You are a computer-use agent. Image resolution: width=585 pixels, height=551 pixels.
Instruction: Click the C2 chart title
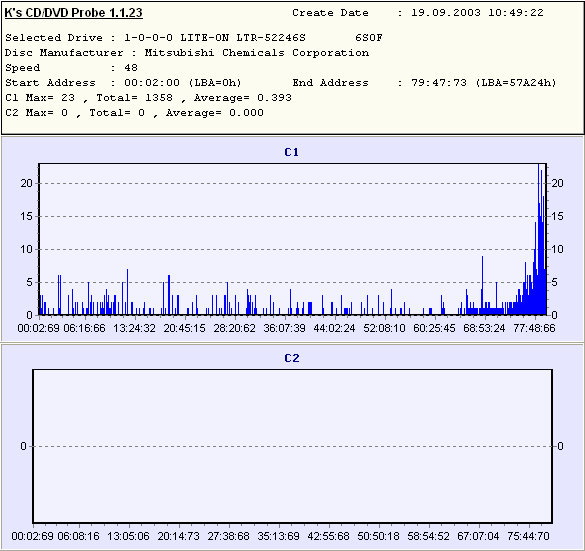tap(292, 358)
